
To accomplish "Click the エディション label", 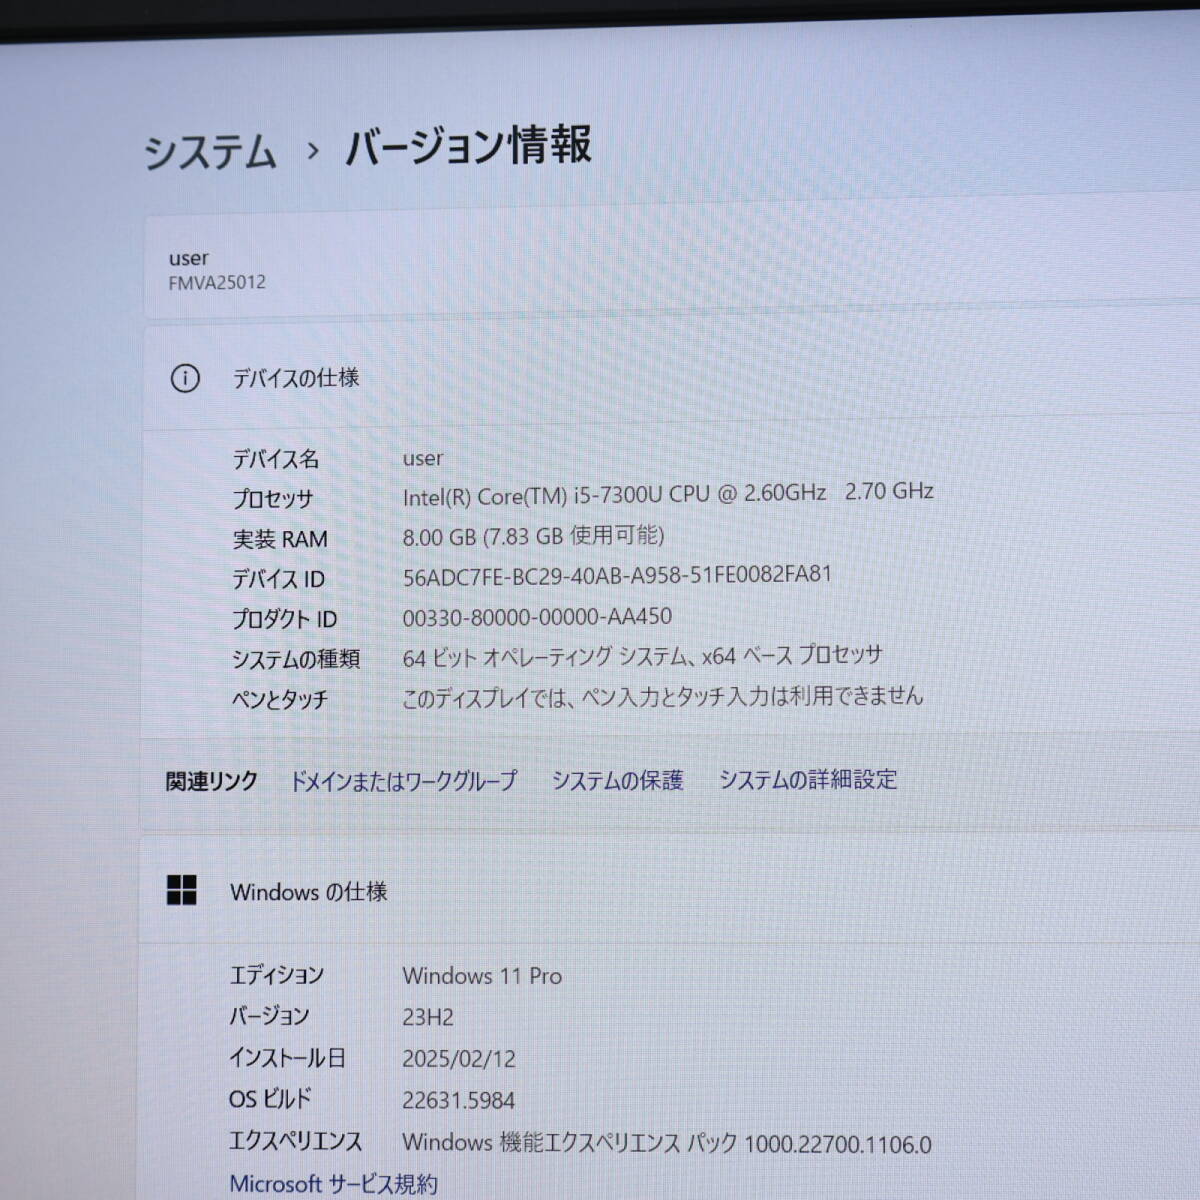I will coord(276,975).
